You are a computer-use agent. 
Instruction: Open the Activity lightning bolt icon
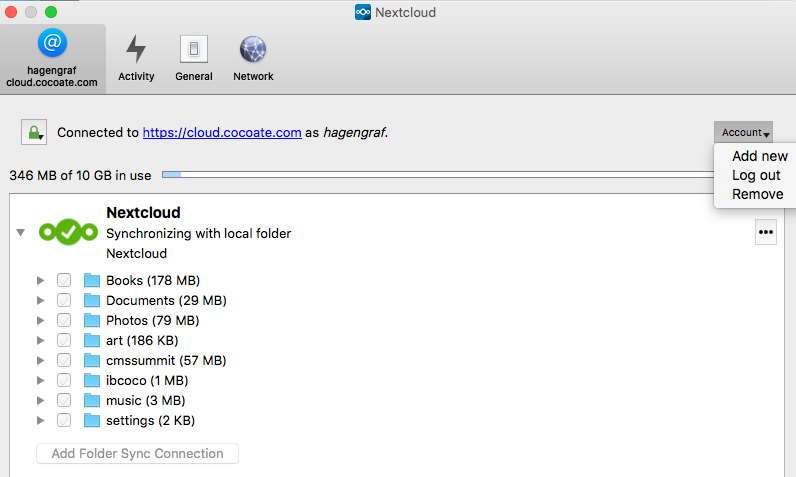(x=136, y=49)
